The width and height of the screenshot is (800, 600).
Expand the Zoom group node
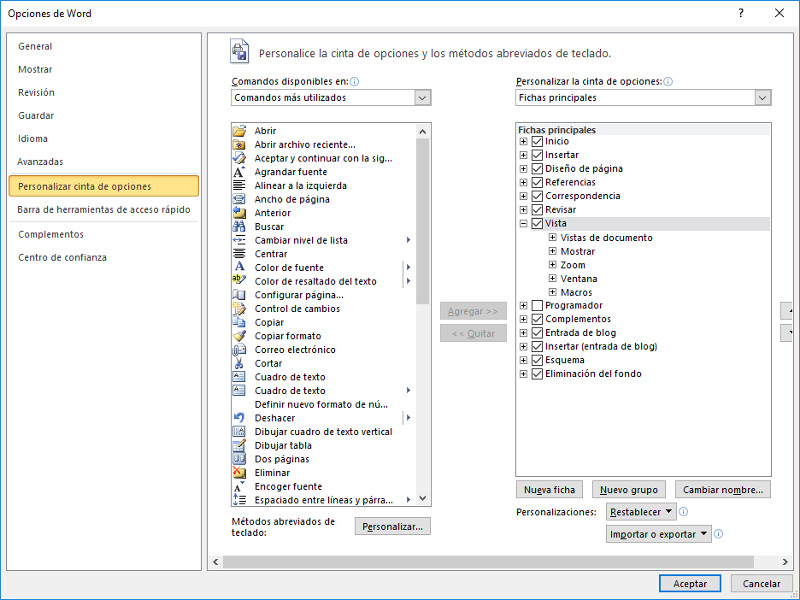[x=553, y=265]
